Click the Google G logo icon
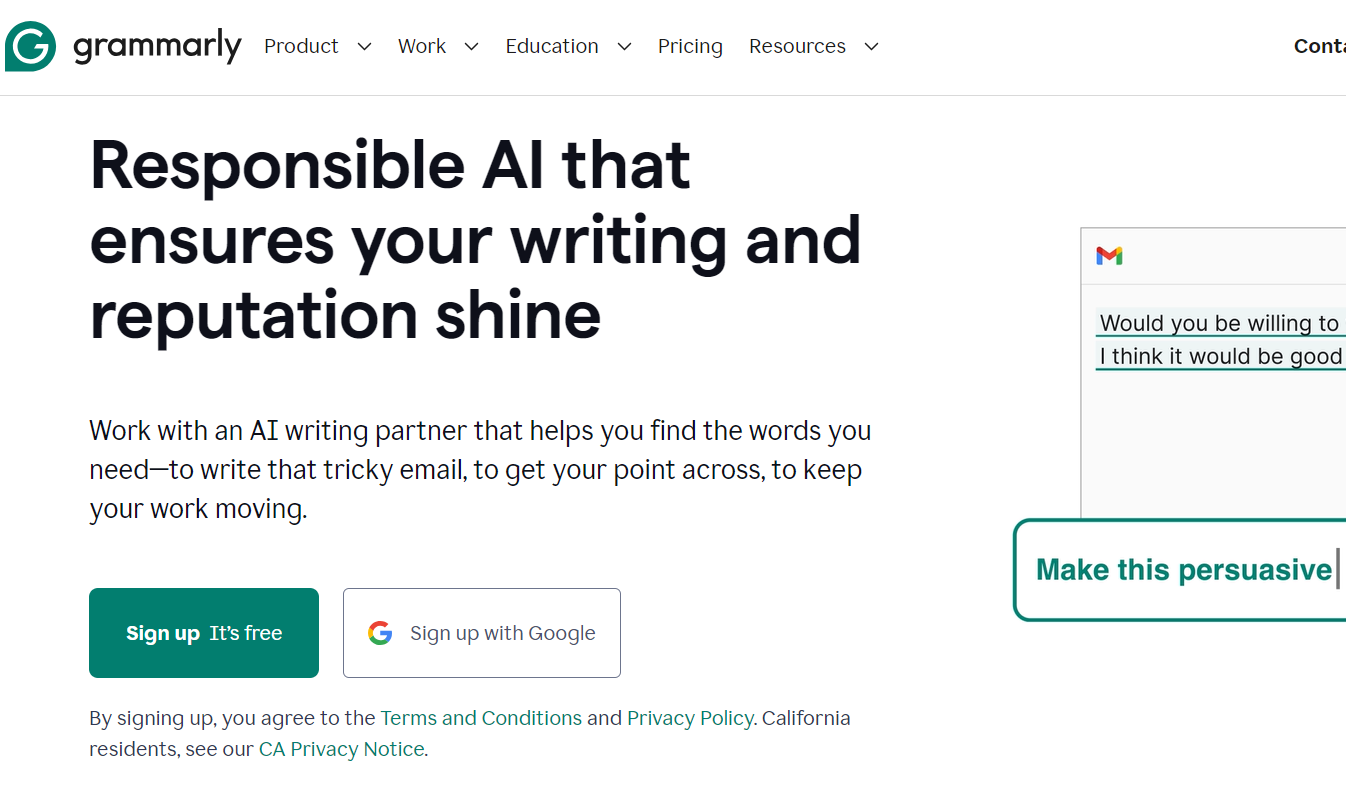 [x=380, y=633]
